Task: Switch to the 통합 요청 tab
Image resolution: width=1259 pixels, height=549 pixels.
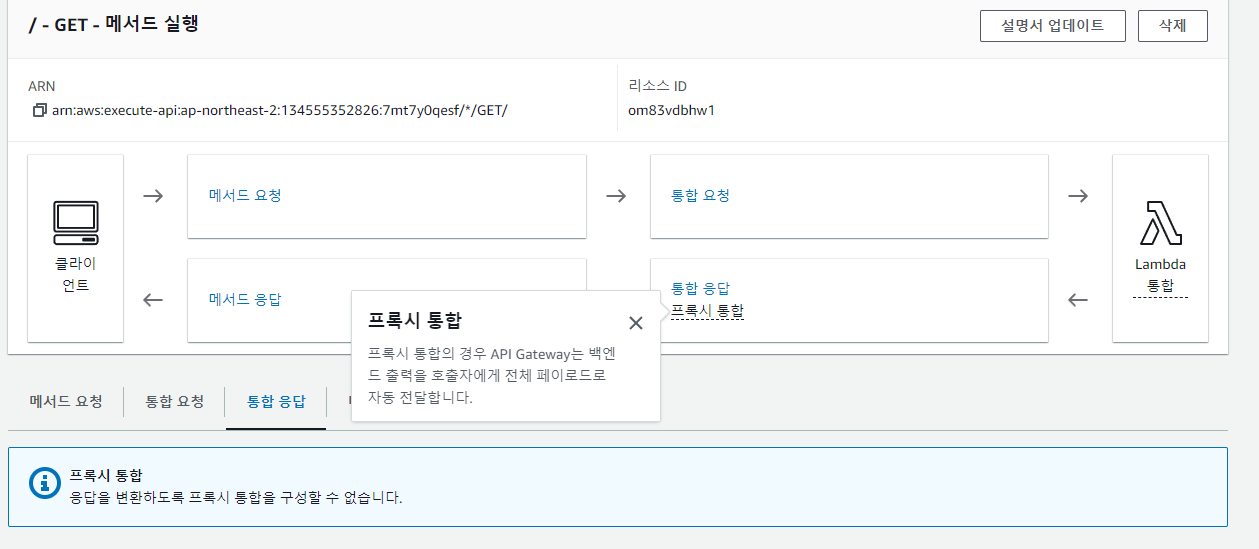Action: [175, 401]
